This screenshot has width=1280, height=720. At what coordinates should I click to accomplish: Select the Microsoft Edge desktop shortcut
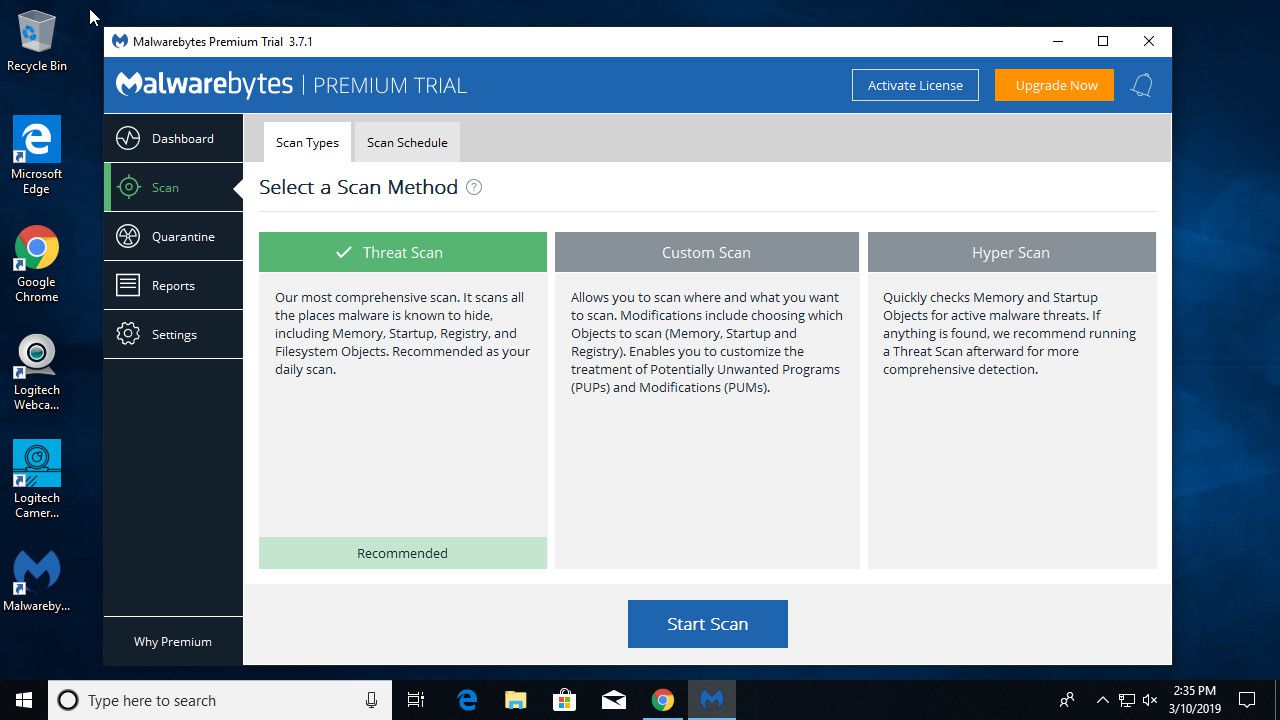click(x=37, y=155)
